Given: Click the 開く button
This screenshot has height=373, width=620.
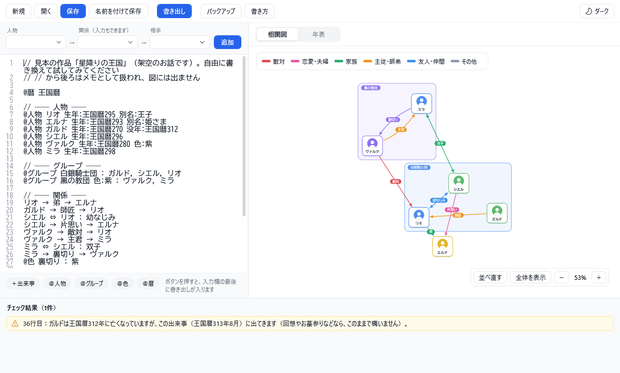Looking at the screenshot, I should [46, 11].
